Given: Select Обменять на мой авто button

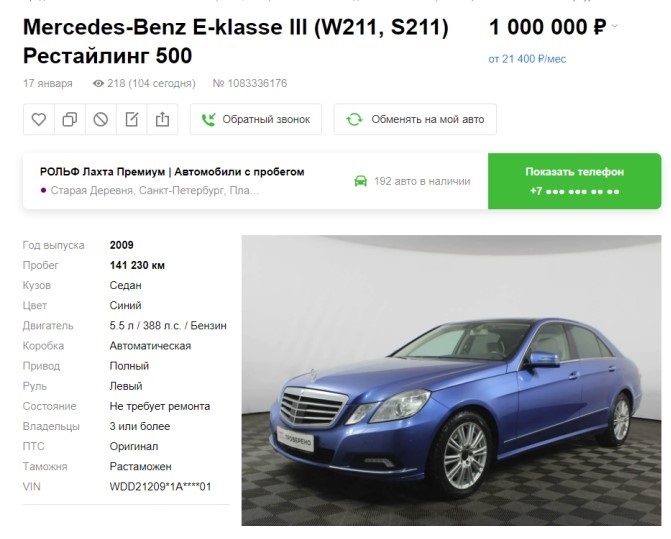Looking at the screenshot, I should [415, 119].
